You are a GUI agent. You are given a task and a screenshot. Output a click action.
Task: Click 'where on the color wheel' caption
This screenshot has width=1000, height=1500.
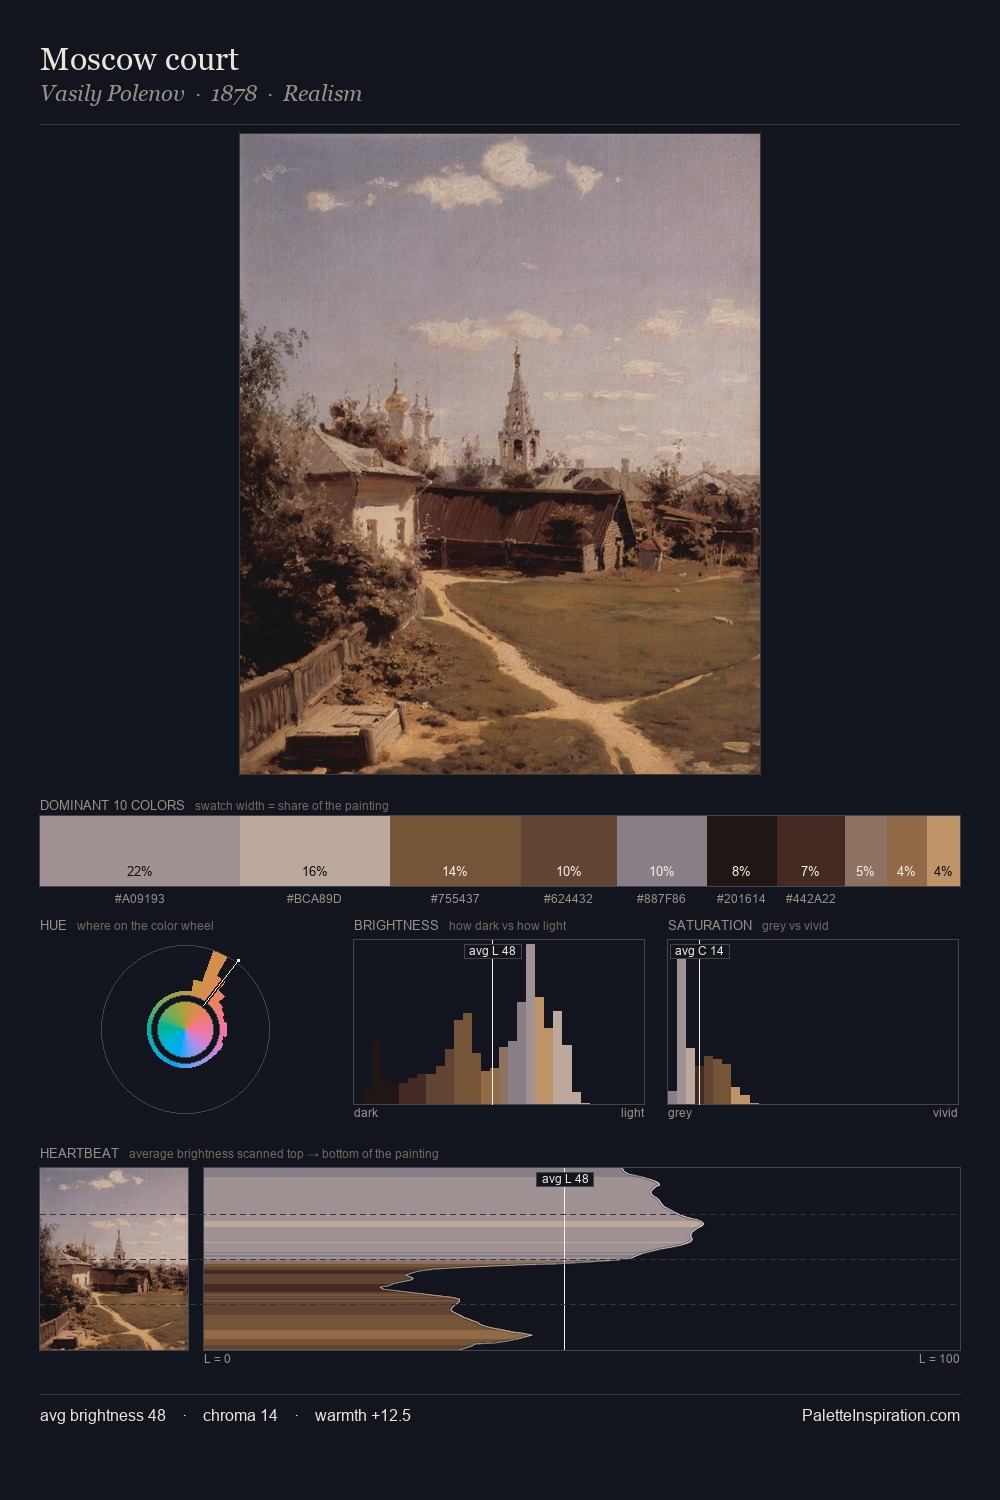coord(145,926)
